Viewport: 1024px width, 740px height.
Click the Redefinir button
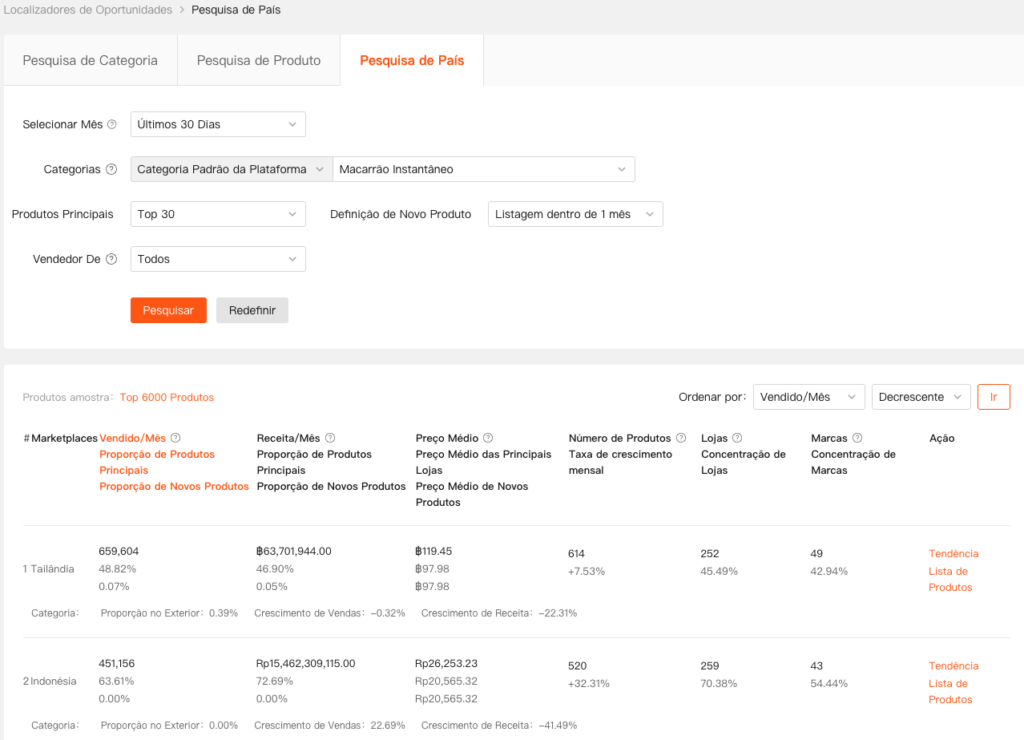(252, 310)
